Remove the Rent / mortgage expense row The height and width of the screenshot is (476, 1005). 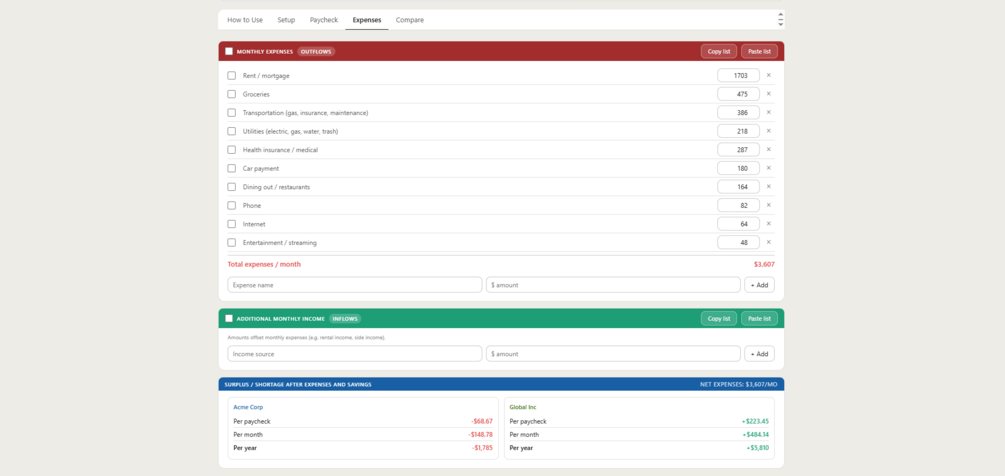[x=768, y=75]
